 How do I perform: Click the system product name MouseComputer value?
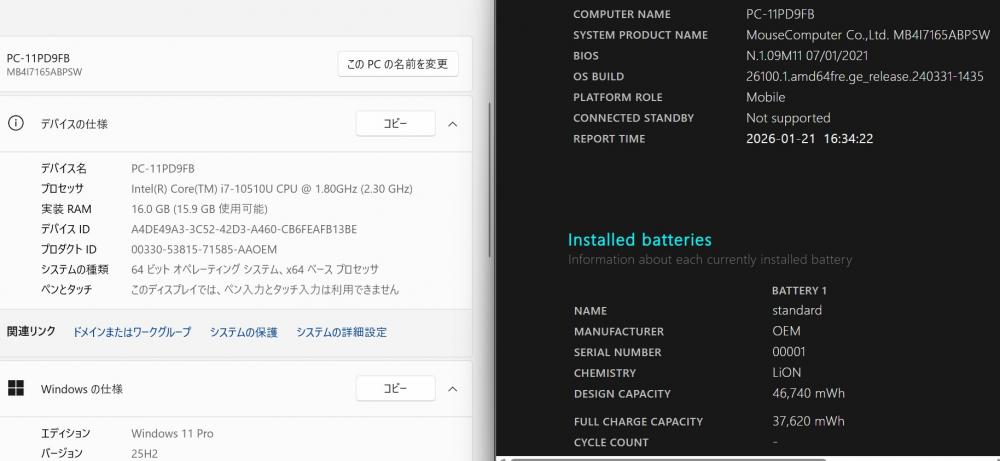tap(868, 35)
